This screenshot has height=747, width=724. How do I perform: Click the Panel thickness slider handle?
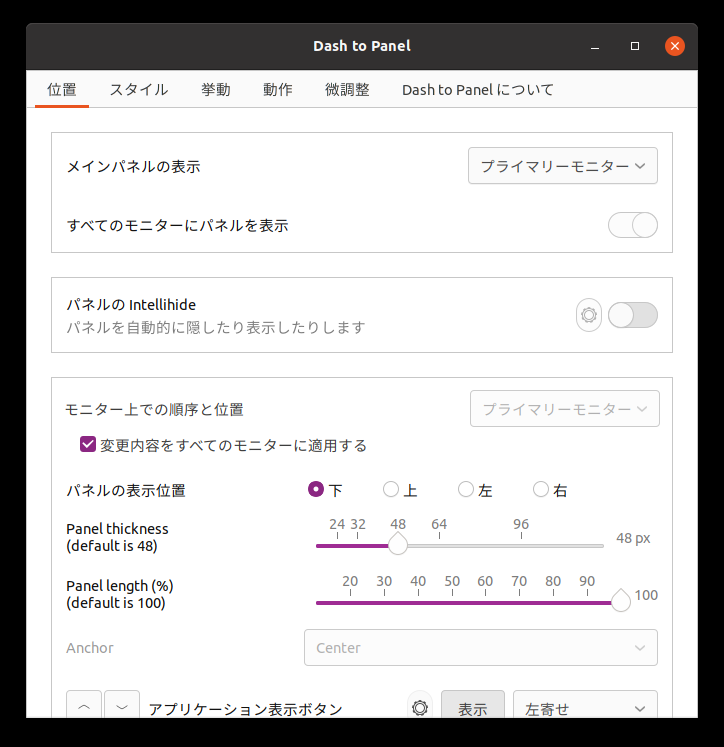coord(398,545)
